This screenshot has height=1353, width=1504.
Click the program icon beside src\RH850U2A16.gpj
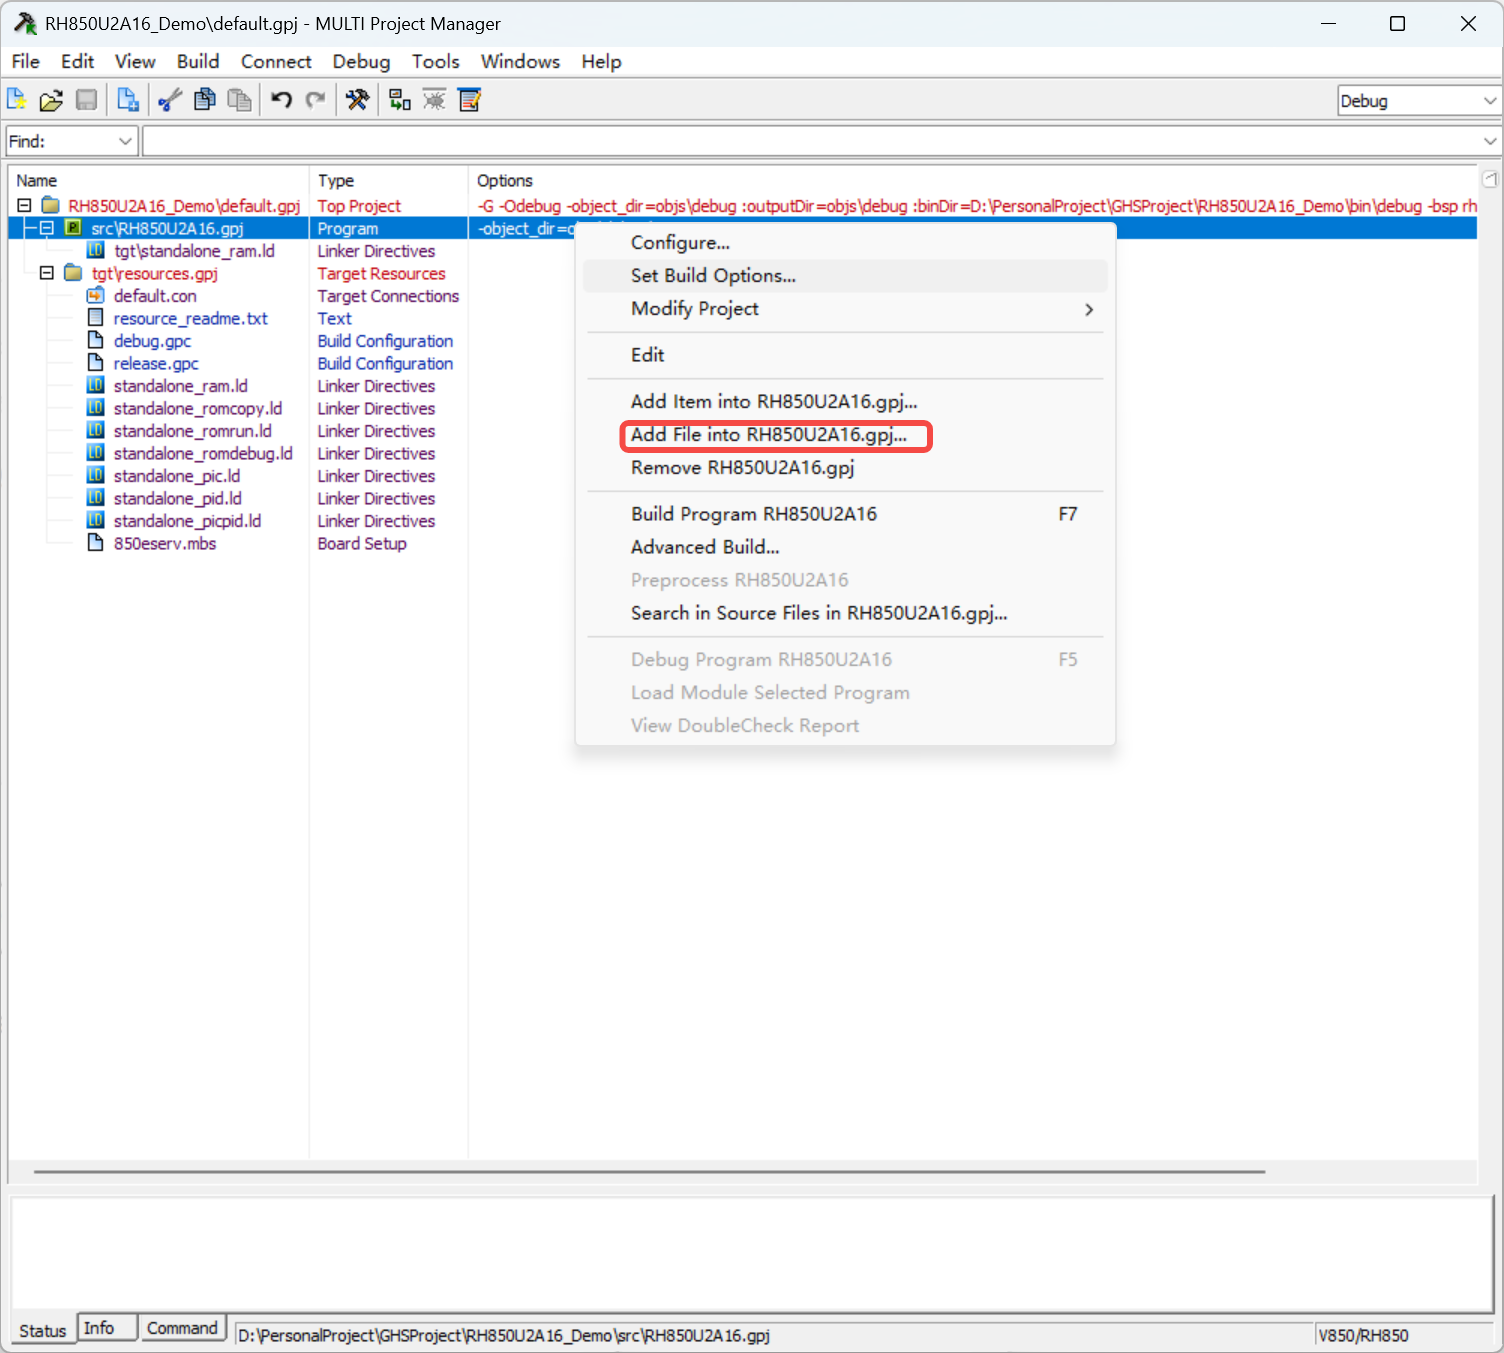(x=73, y=228)
